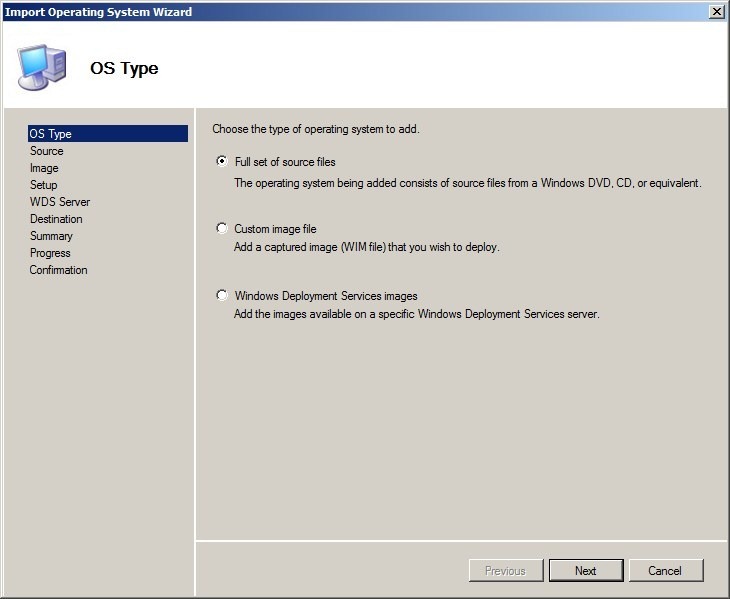This screenshot has height=599, width=730.
Task: Select the Image step in wizard list
Action: [x=44, y=168]
